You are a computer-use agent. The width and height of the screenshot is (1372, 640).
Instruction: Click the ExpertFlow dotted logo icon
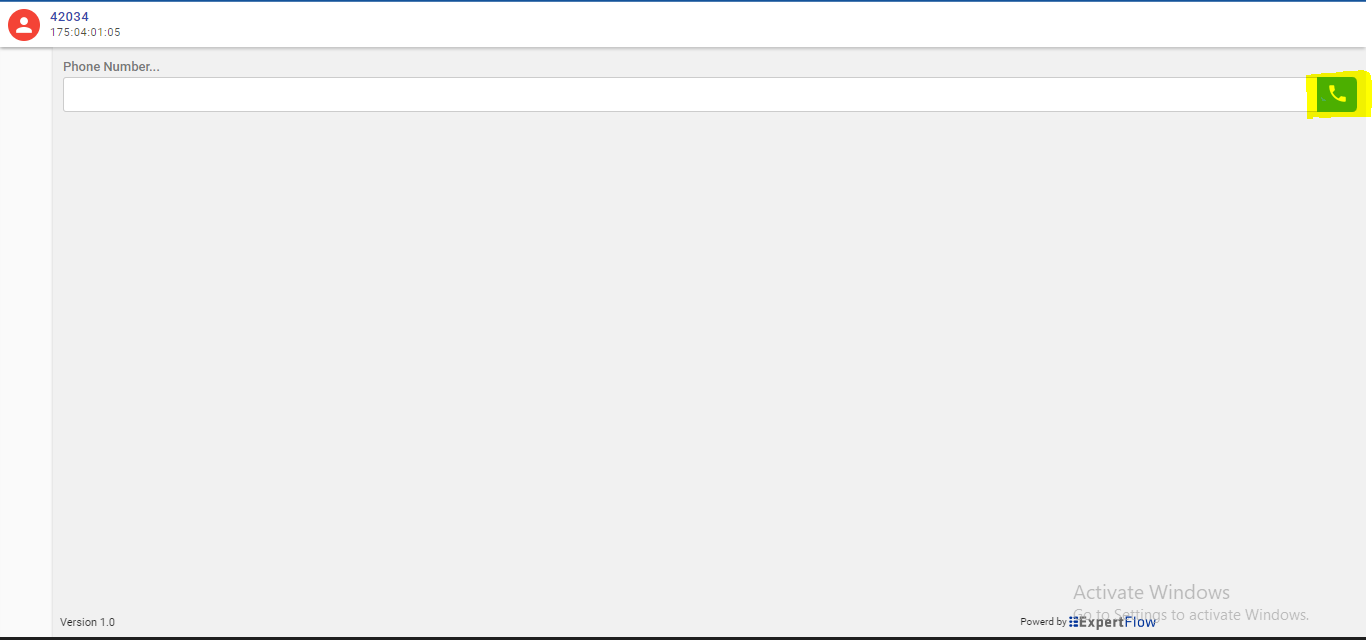pos(1073,622)
